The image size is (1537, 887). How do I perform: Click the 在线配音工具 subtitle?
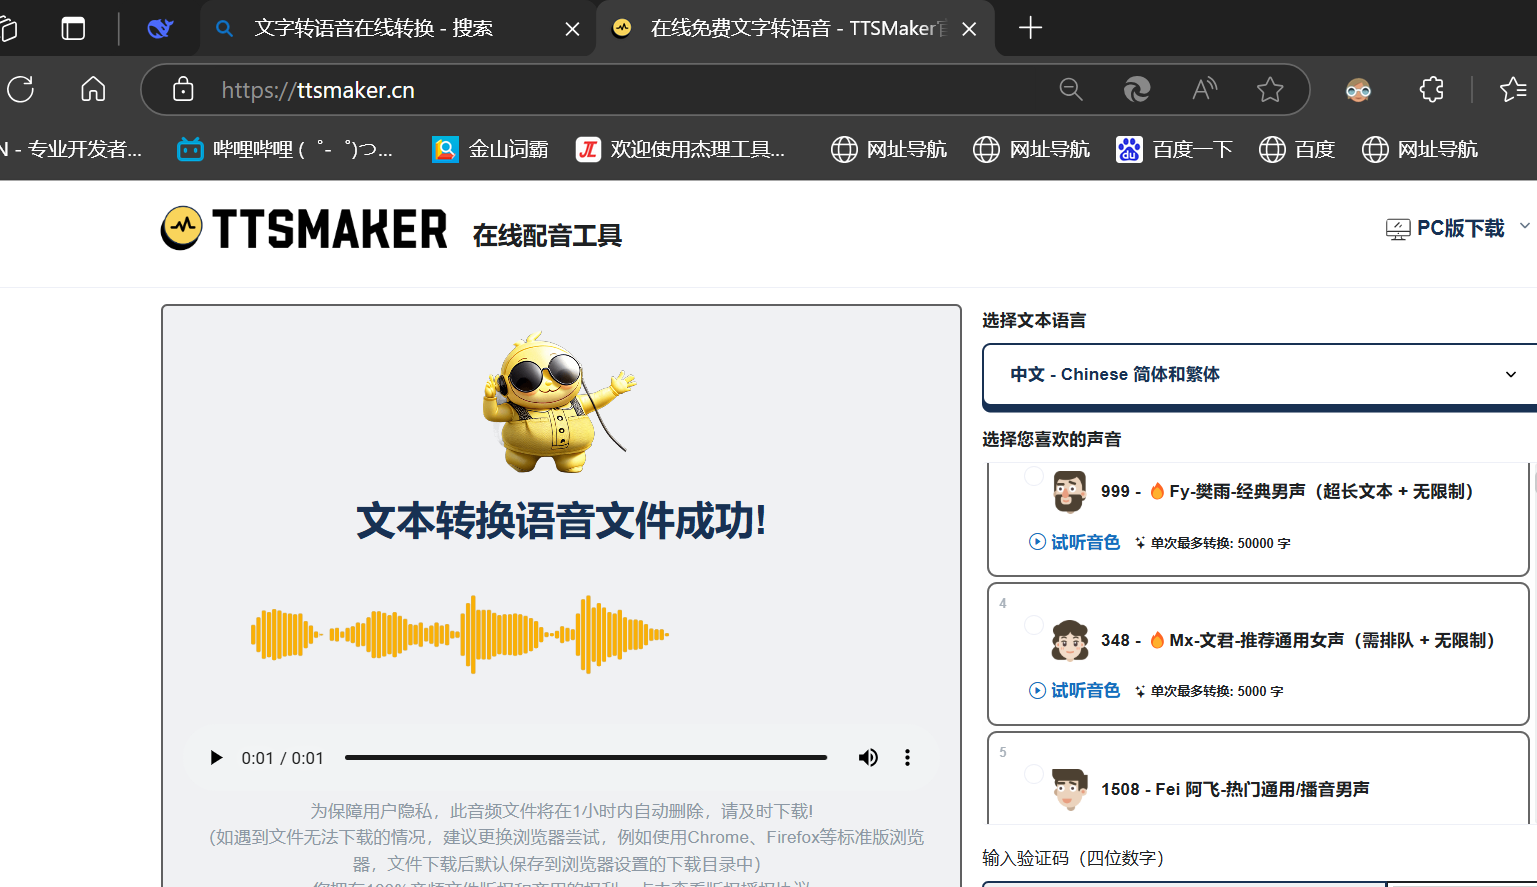click(x=547, y=235)
